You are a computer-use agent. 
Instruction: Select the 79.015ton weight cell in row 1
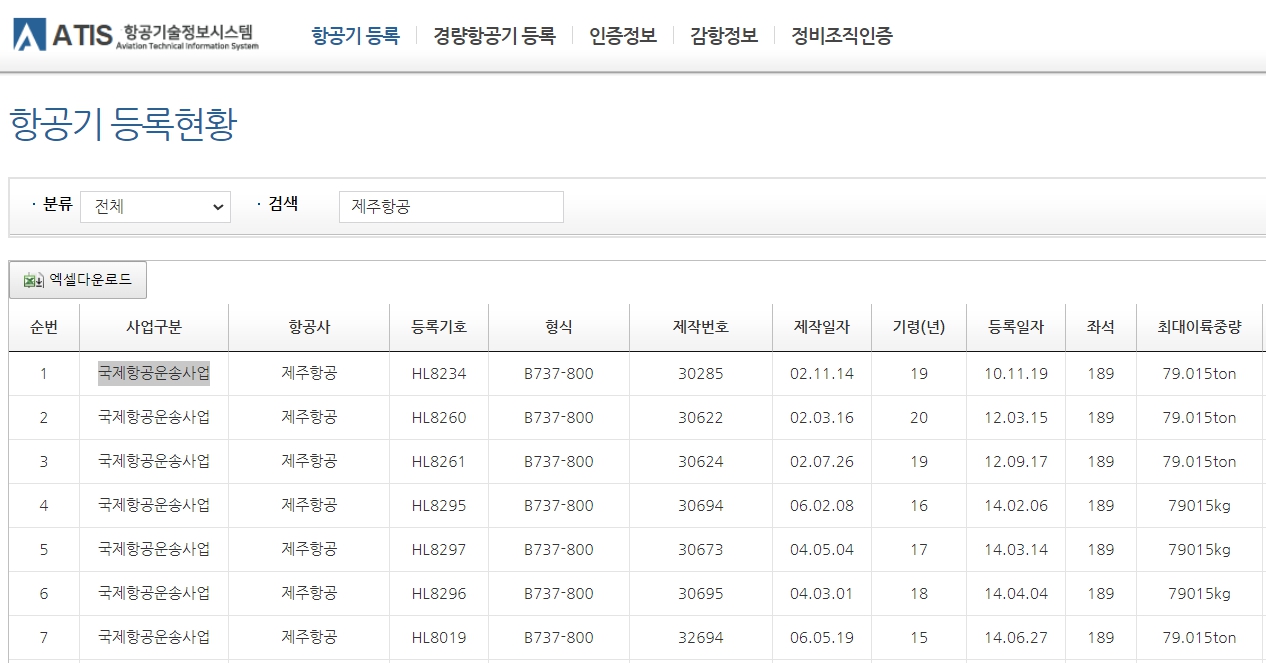(x=1198, y=373)
